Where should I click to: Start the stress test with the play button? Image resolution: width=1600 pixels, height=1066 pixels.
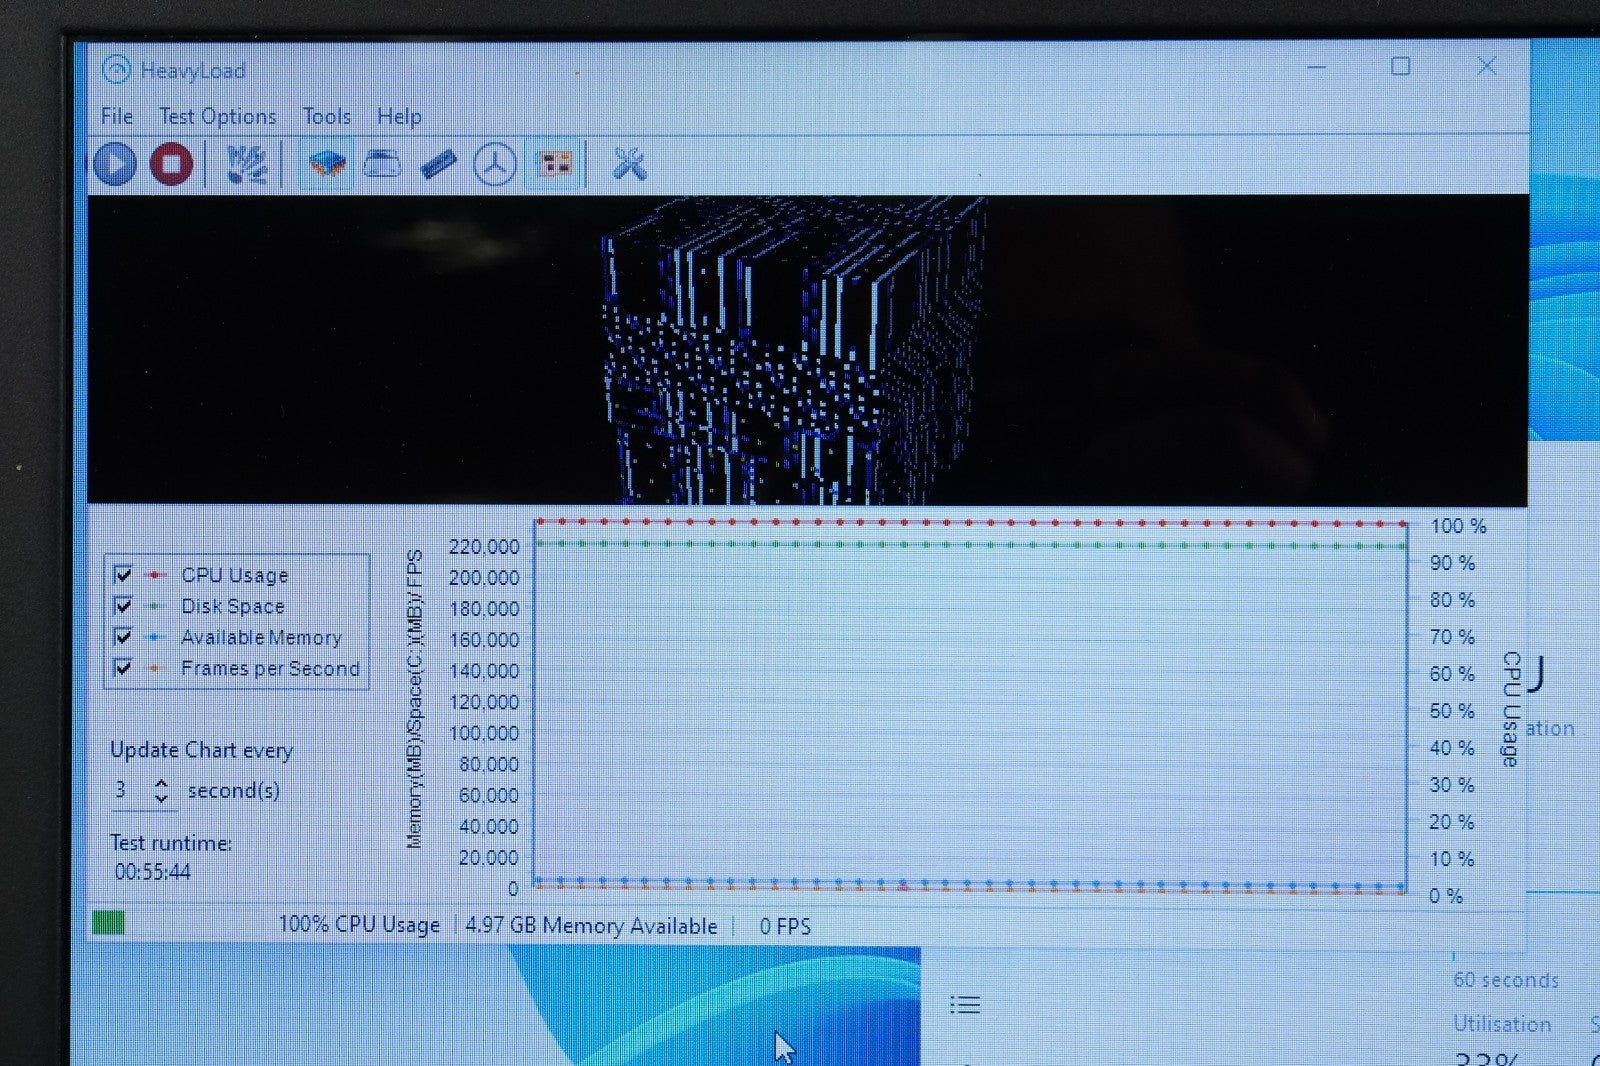coord(115,164)
